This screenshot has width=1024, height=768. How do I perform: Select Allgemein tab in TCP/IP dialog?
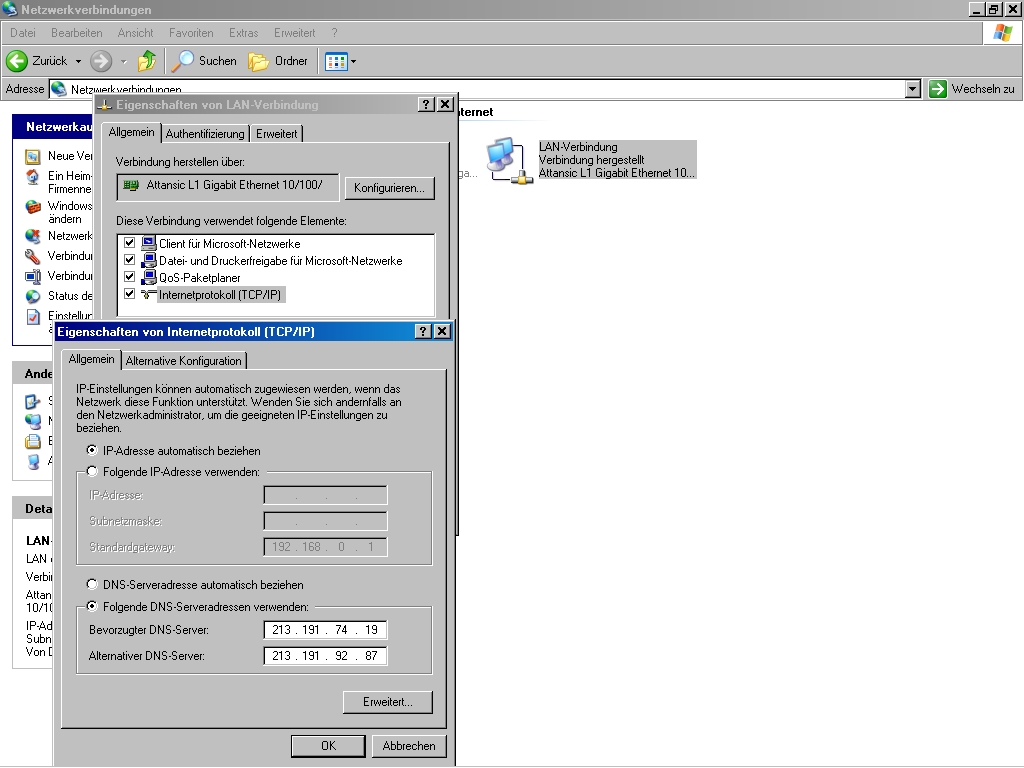point(91,359)
